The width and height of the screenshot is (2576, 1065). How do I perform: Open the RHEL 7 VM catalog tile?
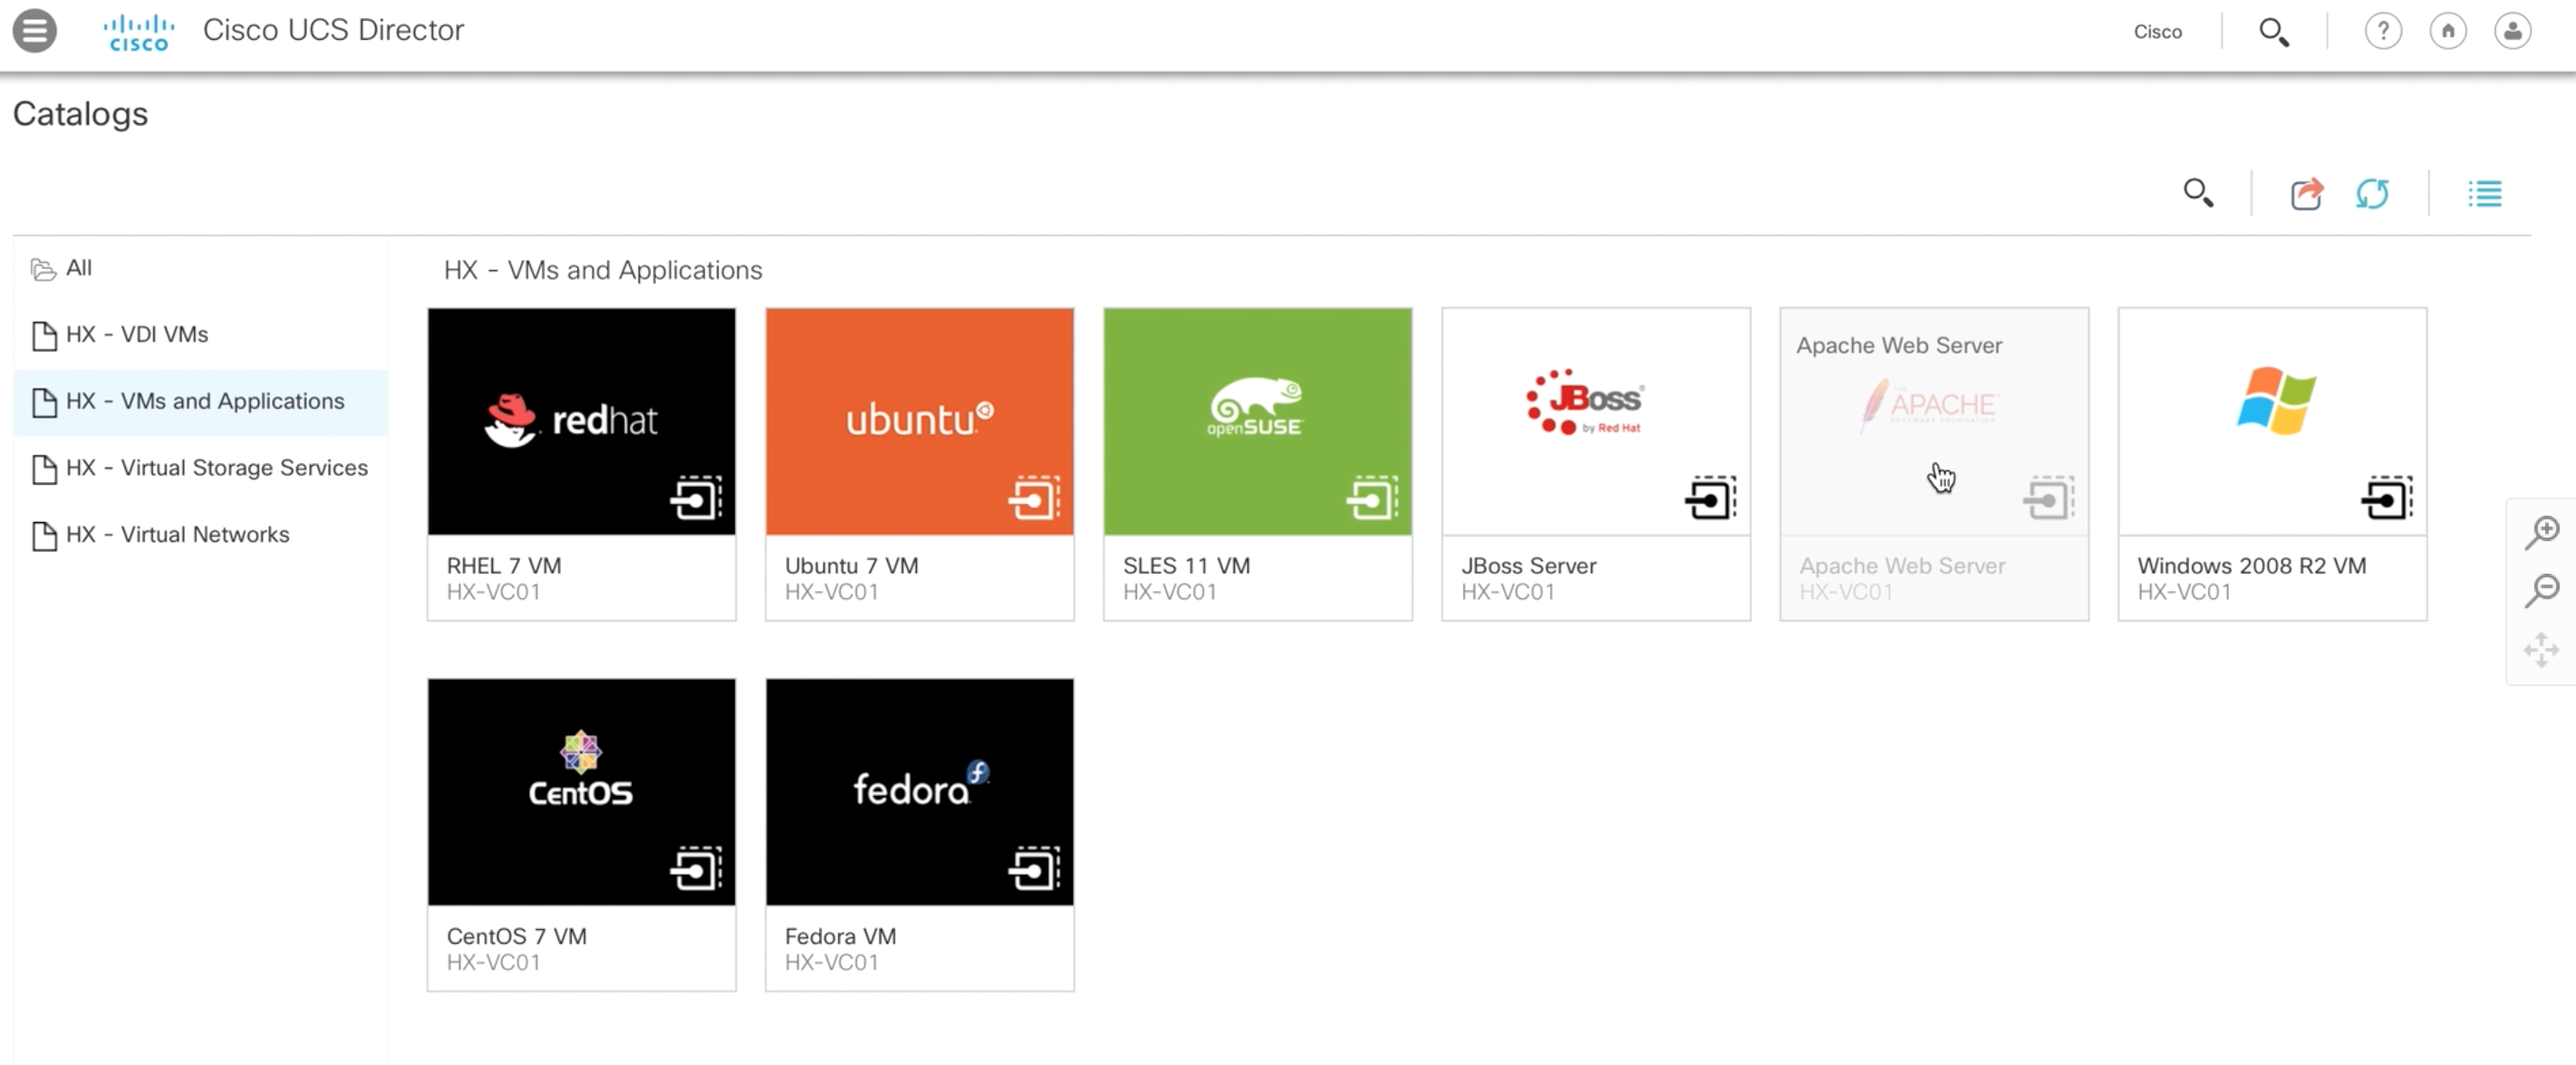pyautogui.click(x=581, y=421)
